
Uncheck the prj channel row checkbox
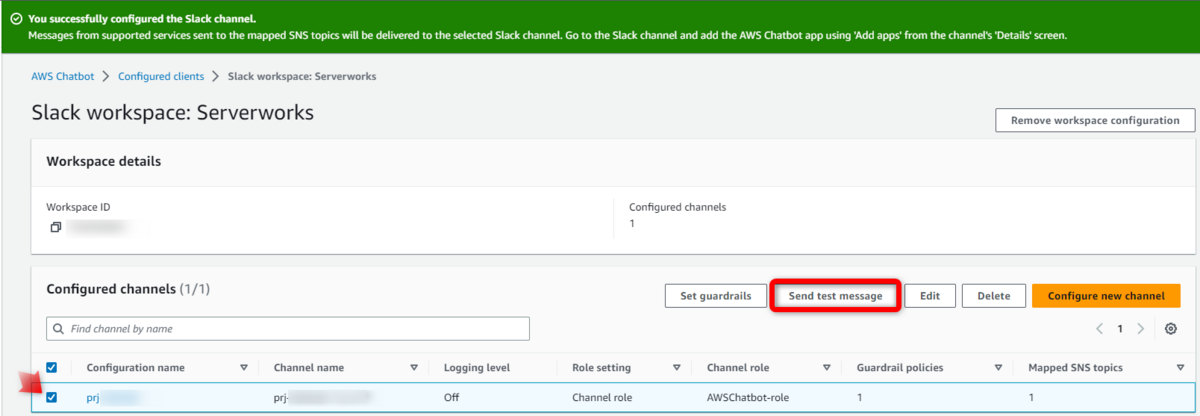point(53,397)
